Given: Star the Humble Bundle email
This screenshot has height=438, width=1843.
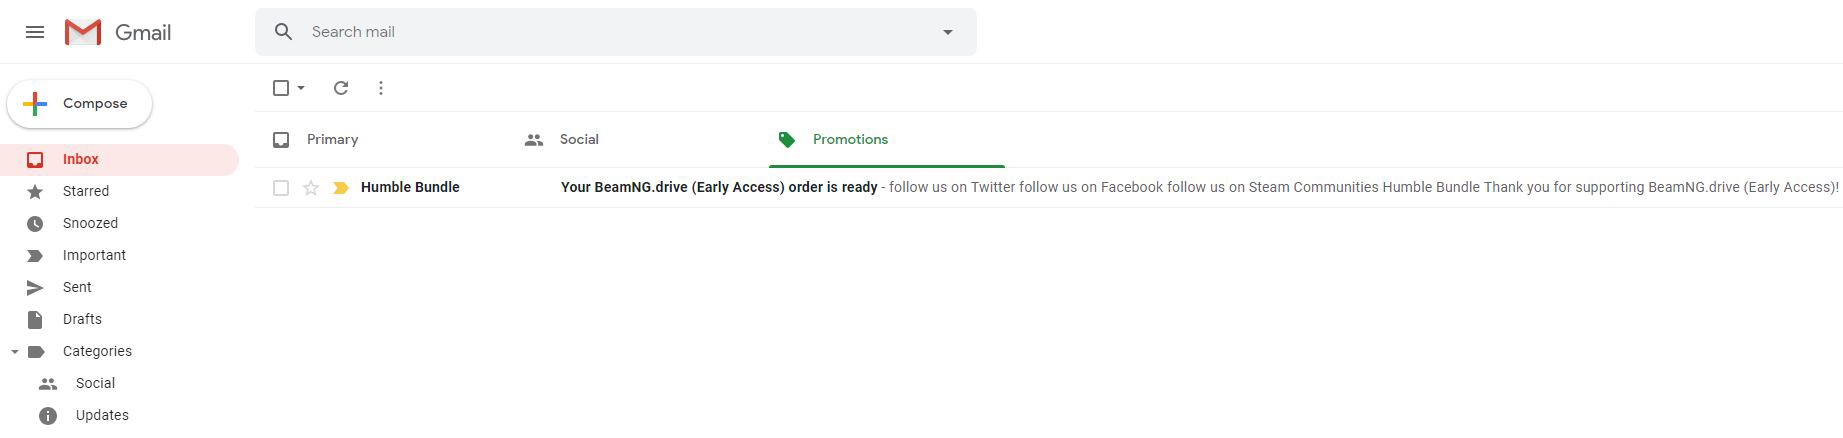Looking at the screenshot, I should pyautogui.click(x=311, y=188).
